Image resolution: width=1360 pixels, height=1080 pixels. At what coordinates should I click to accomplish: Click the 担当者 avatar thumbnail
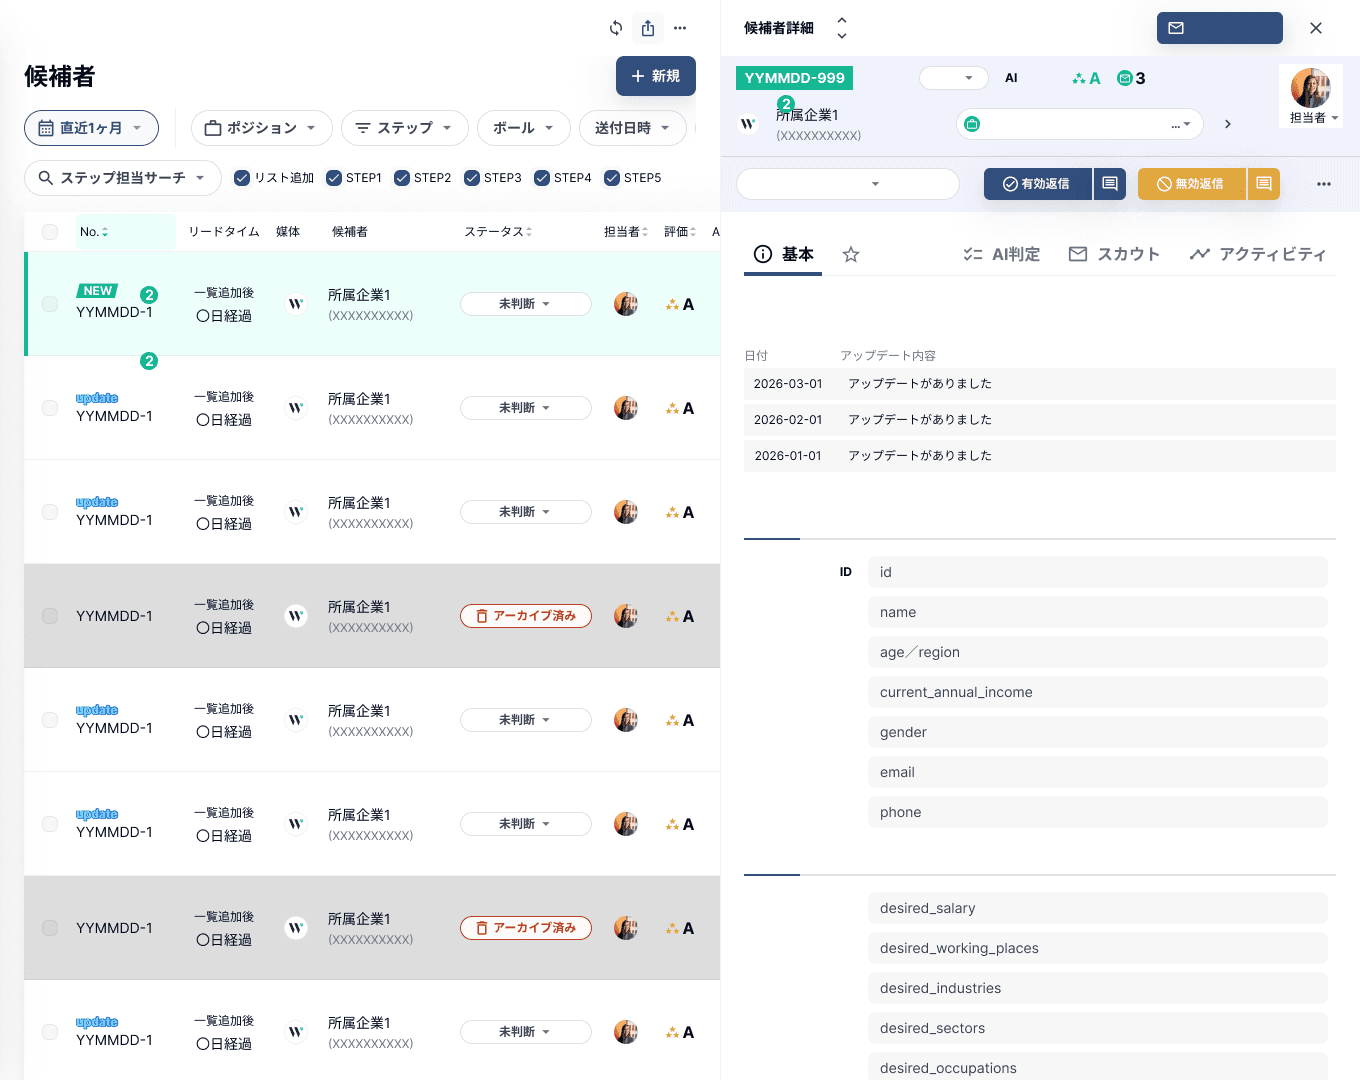(x=1310, y=88)
